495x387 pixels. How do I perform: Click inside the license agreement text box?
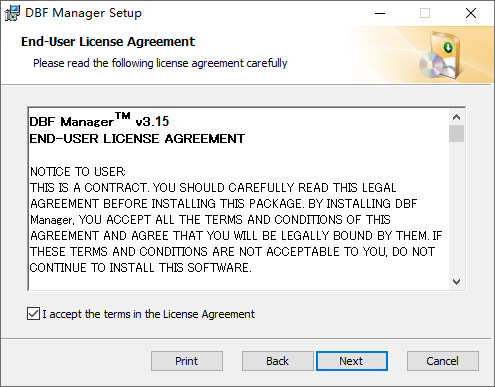click(238, 199)
